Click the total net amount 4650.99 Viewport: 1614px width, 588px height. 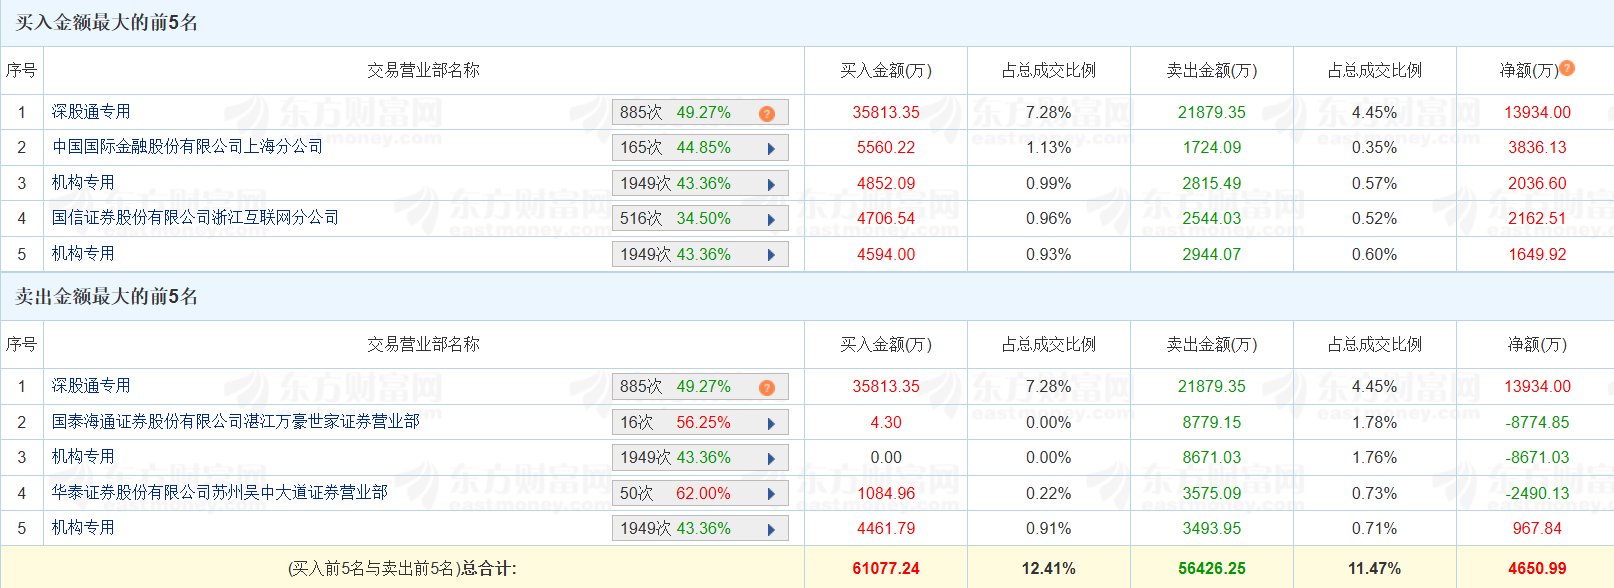[1536, 568]
